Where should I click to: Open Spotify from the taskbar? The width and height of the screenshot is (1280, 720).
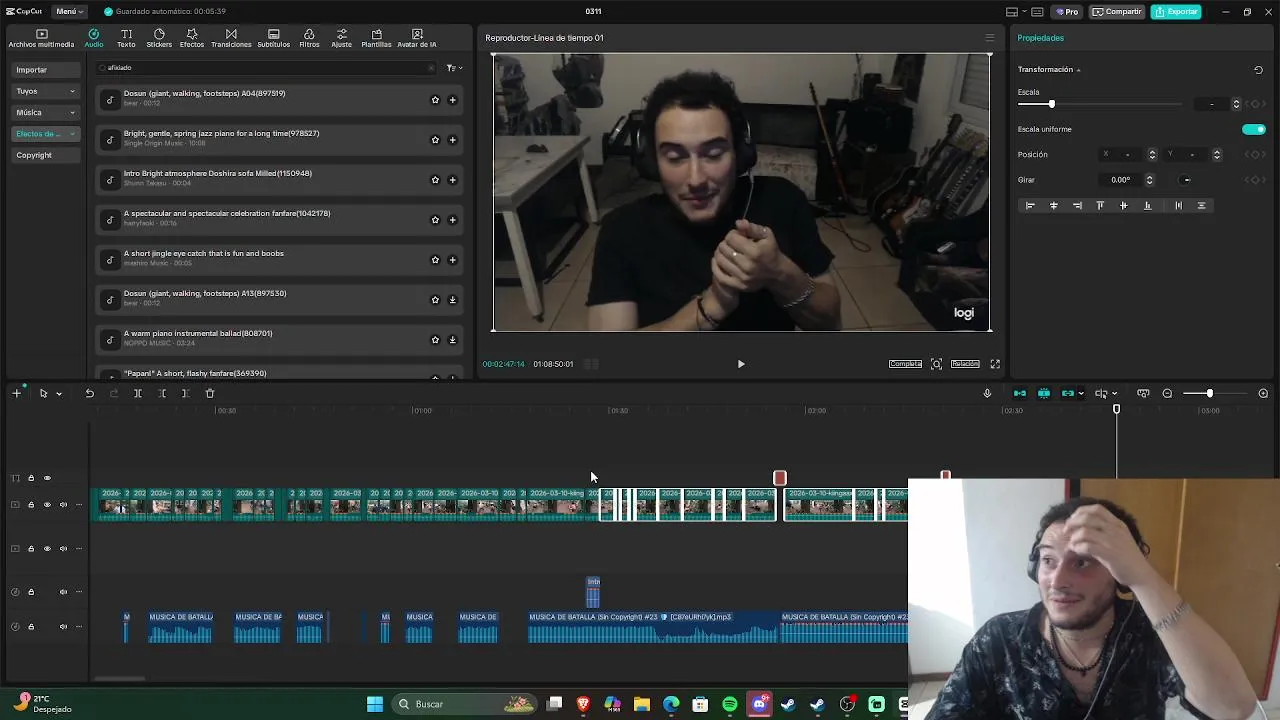click(x=730, y=705)
